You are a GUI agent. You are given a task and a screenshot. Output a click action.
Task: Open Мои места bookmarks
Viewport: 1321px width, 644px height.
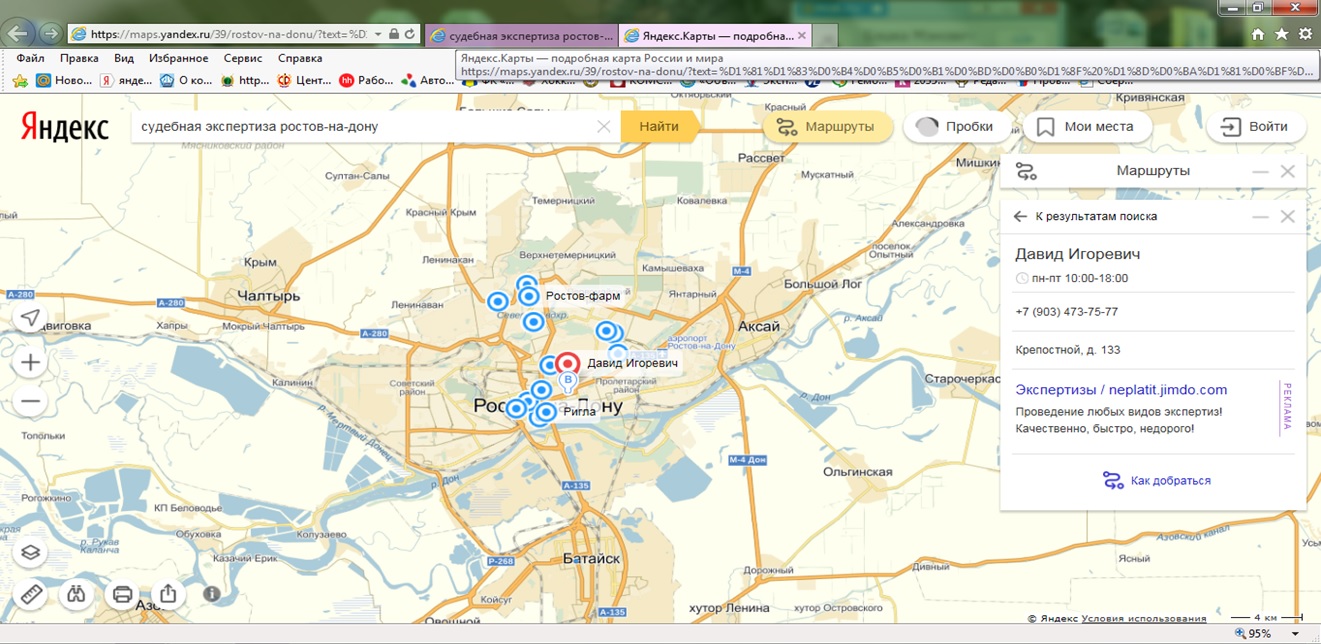[x=1086, y=127]
